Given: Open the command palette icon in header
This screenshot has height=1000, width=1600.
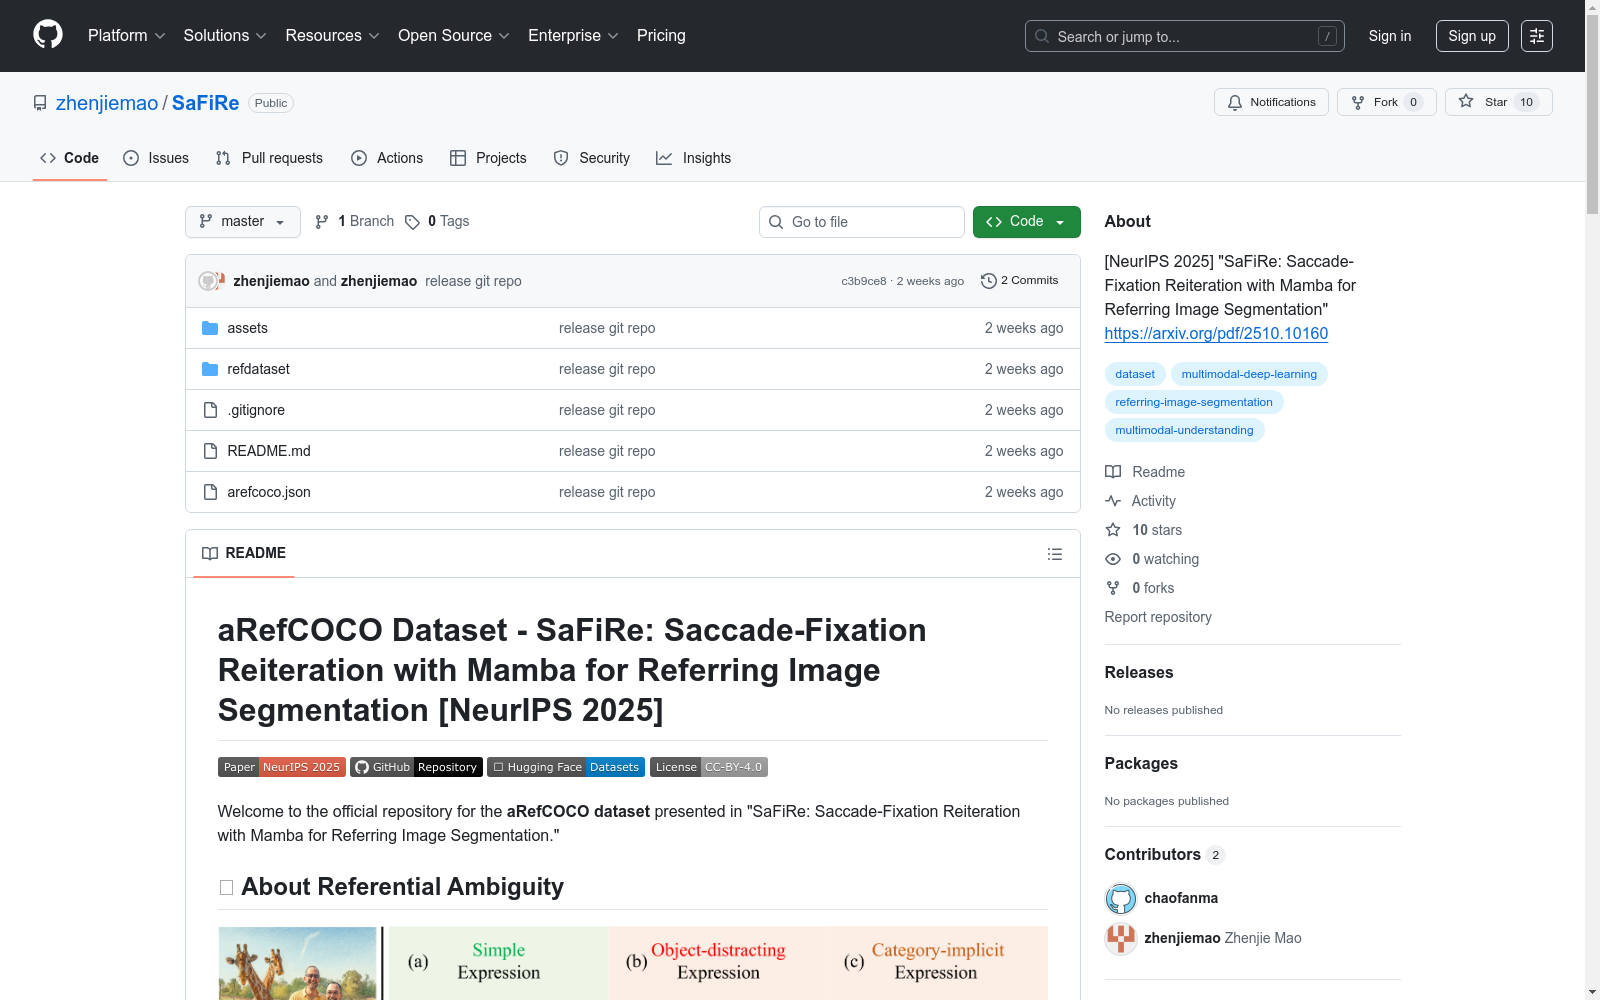Looking at the screenshot, I should tap(1537, 36).
